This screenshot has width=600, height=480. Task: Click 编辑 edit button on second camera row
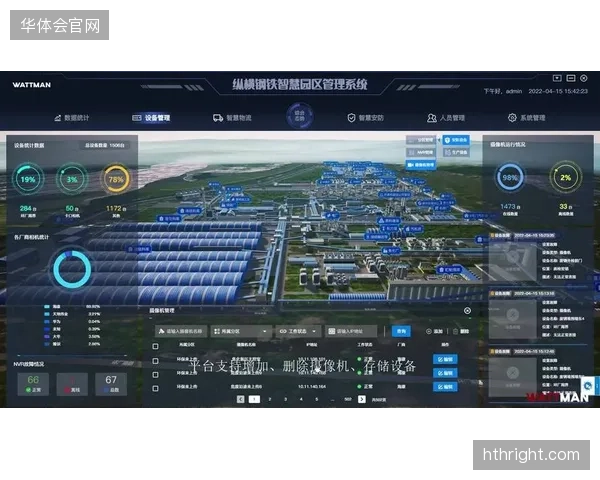445,373
